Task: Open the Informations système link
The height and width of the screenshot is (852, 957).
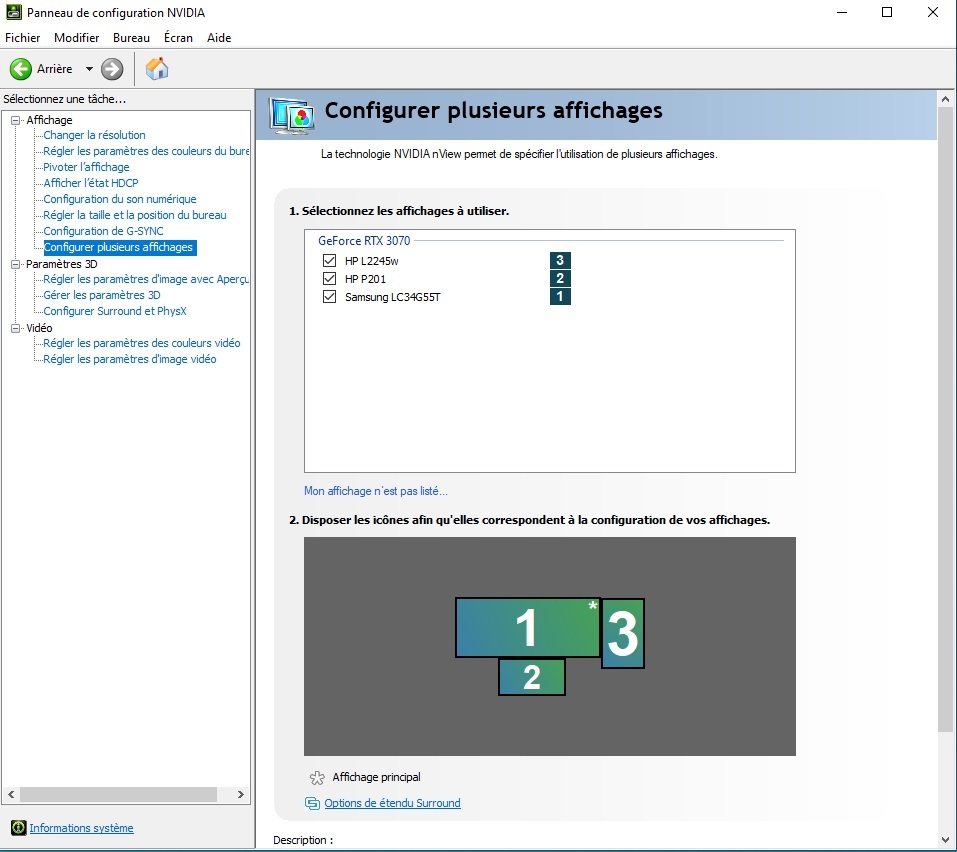Action: coord(81,828)
